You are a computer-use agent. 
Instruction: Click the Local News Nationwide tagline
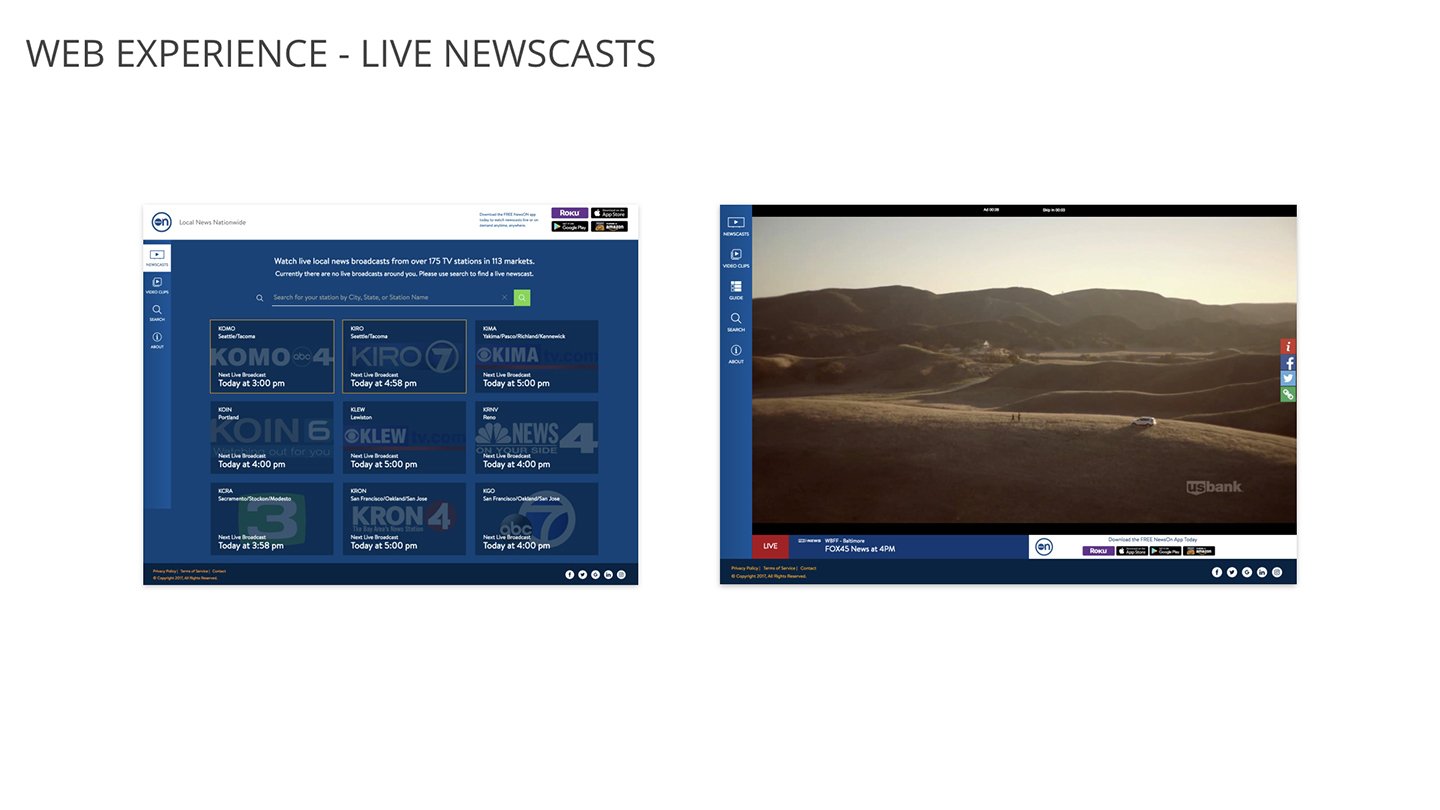pos(212,222)
